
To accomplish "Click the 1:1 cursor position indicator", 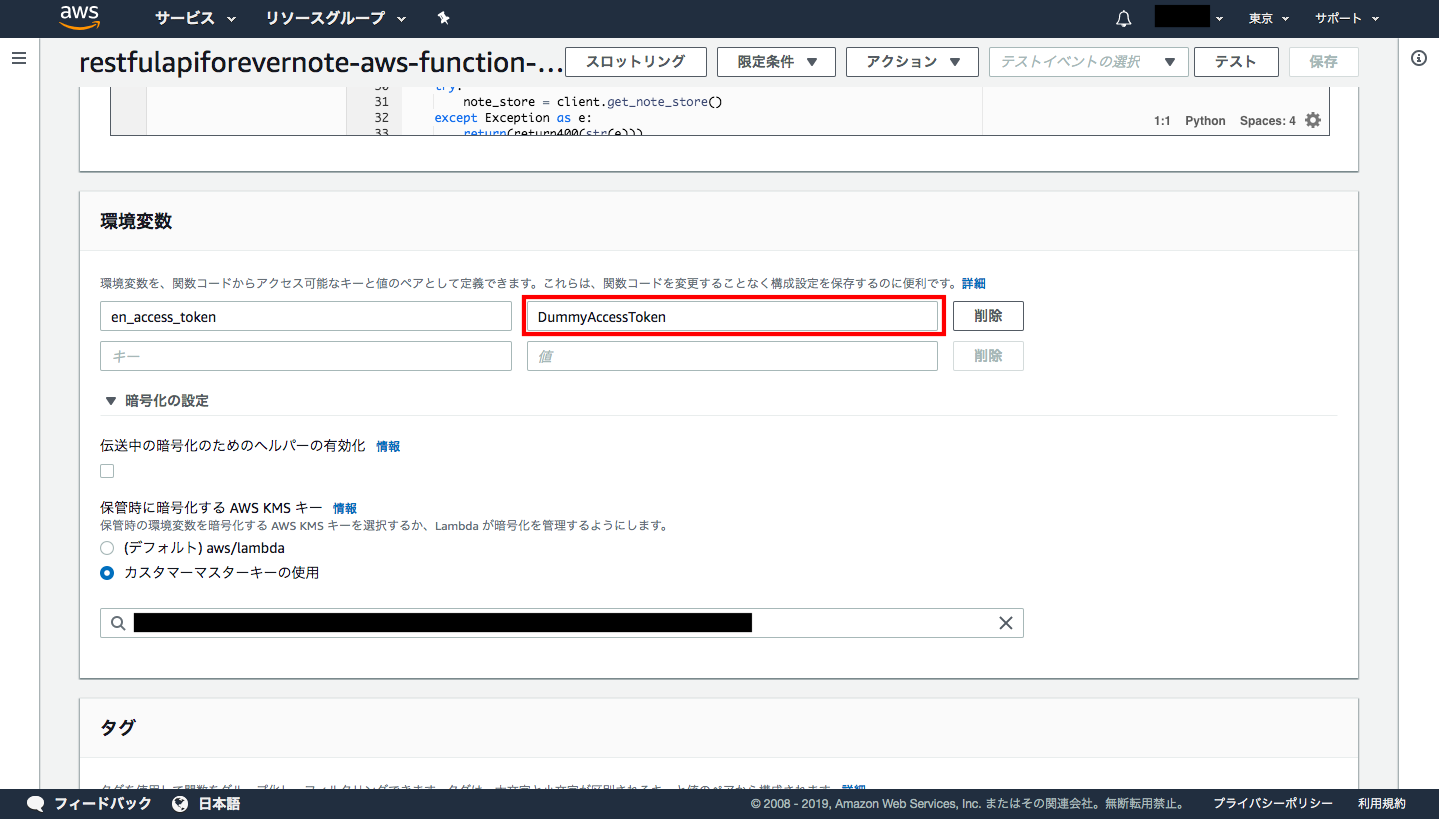I will (x=1162, y=121).
